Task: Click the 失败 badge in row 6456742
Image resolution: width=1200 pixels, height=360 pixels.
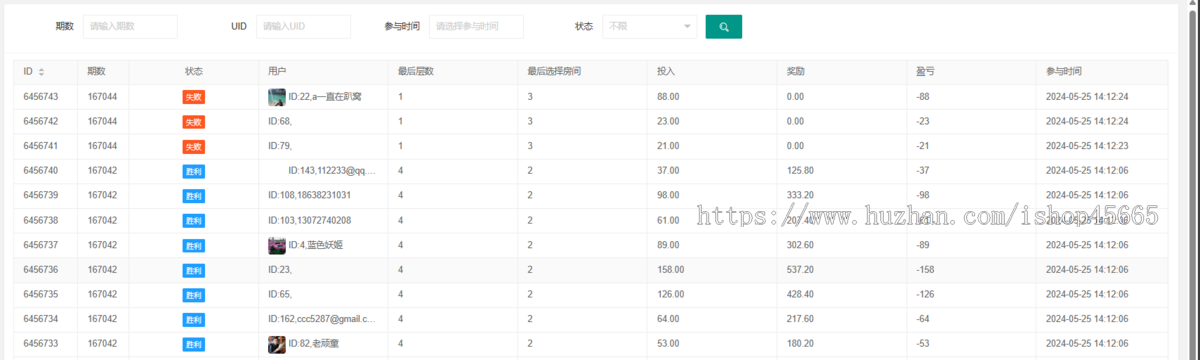Action: (193, 122)
